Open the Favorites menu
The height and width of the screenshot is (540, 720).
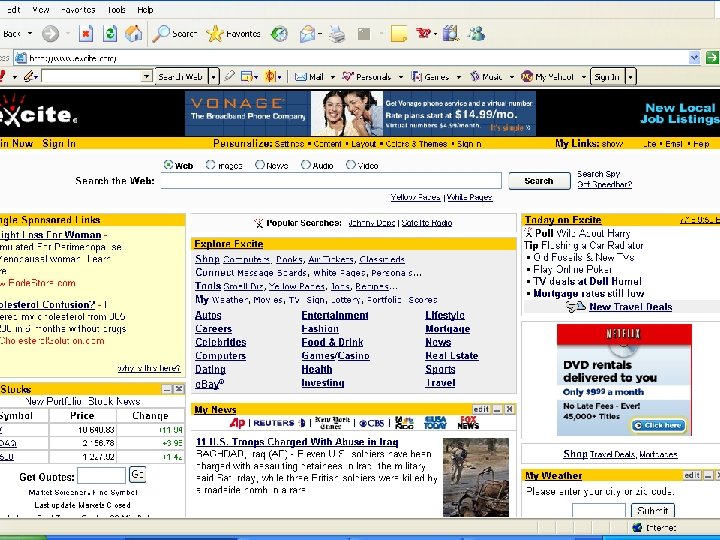[x=78, y=10]
